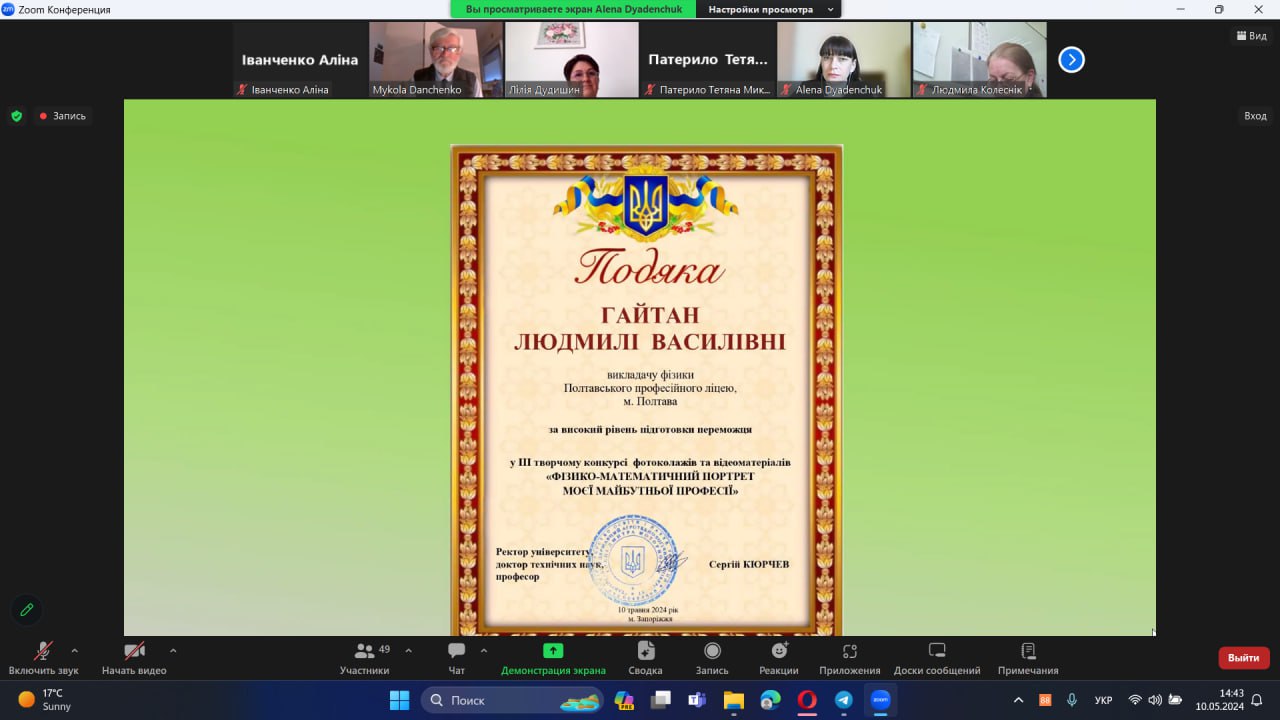Open the notification bell
This screenshot has width=1280, height=720.
(1257, 700)
